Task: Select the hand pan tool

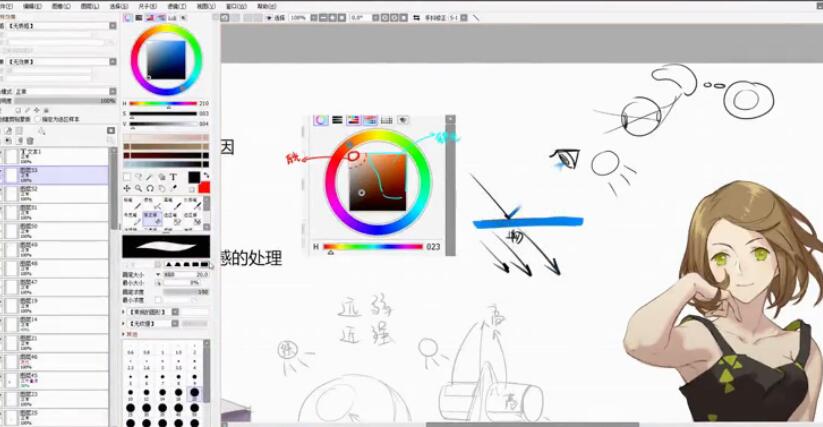Action: point(162,188)
